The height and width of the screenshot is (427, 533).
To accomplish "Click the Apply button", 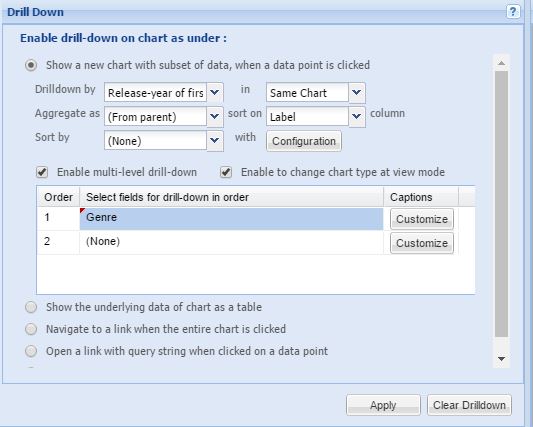I will pos(383,405).
